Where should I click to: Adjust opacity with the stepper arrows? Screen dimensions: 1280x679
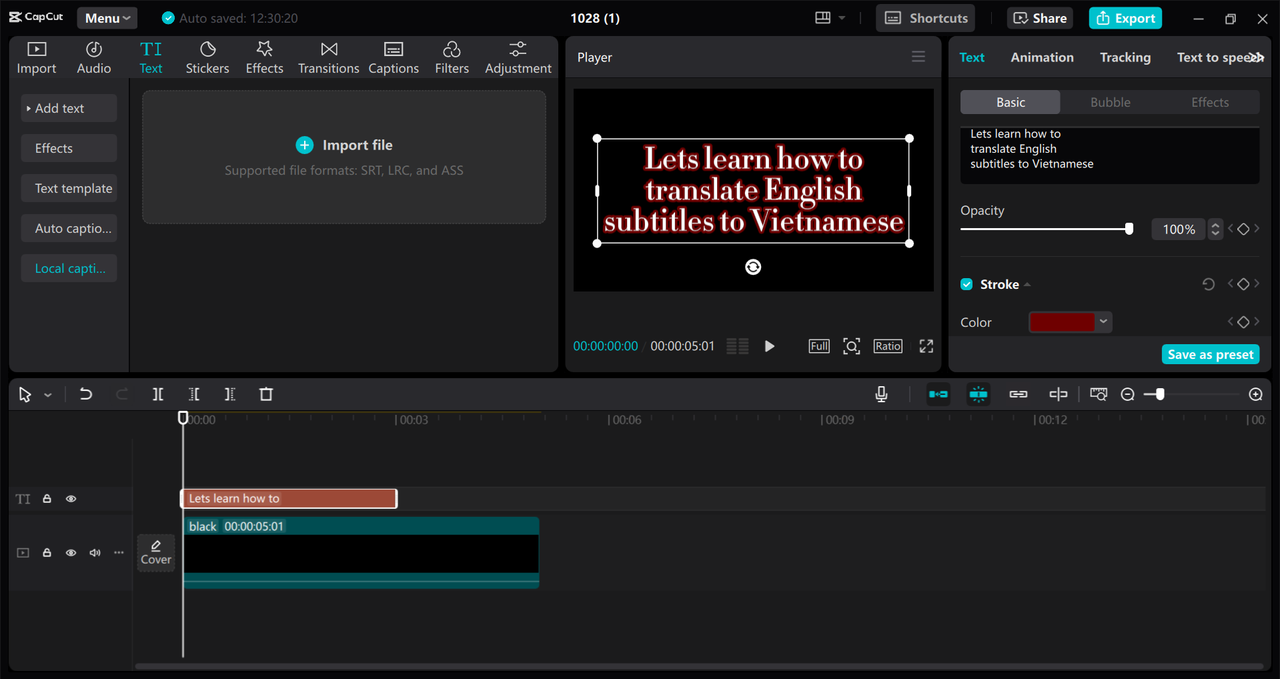(x=1215, y=229)
